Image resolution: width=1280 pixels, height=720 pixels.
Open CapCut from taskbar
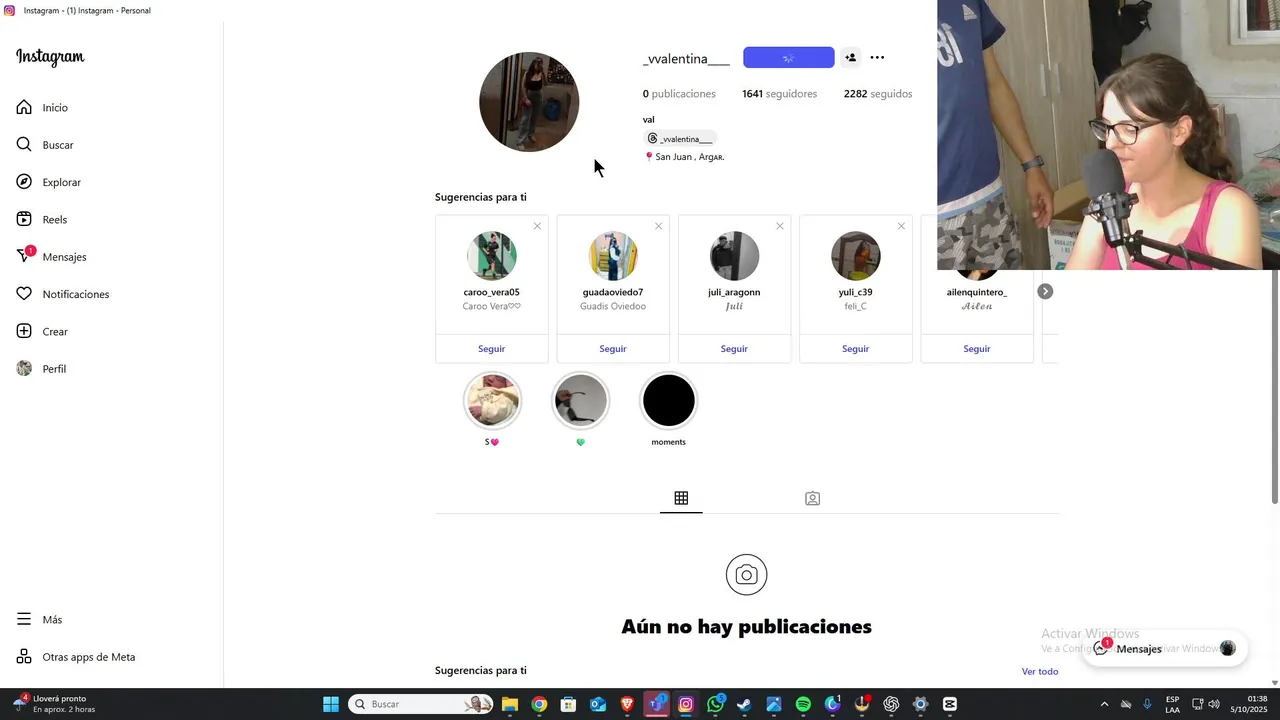(x=950, y=704)
